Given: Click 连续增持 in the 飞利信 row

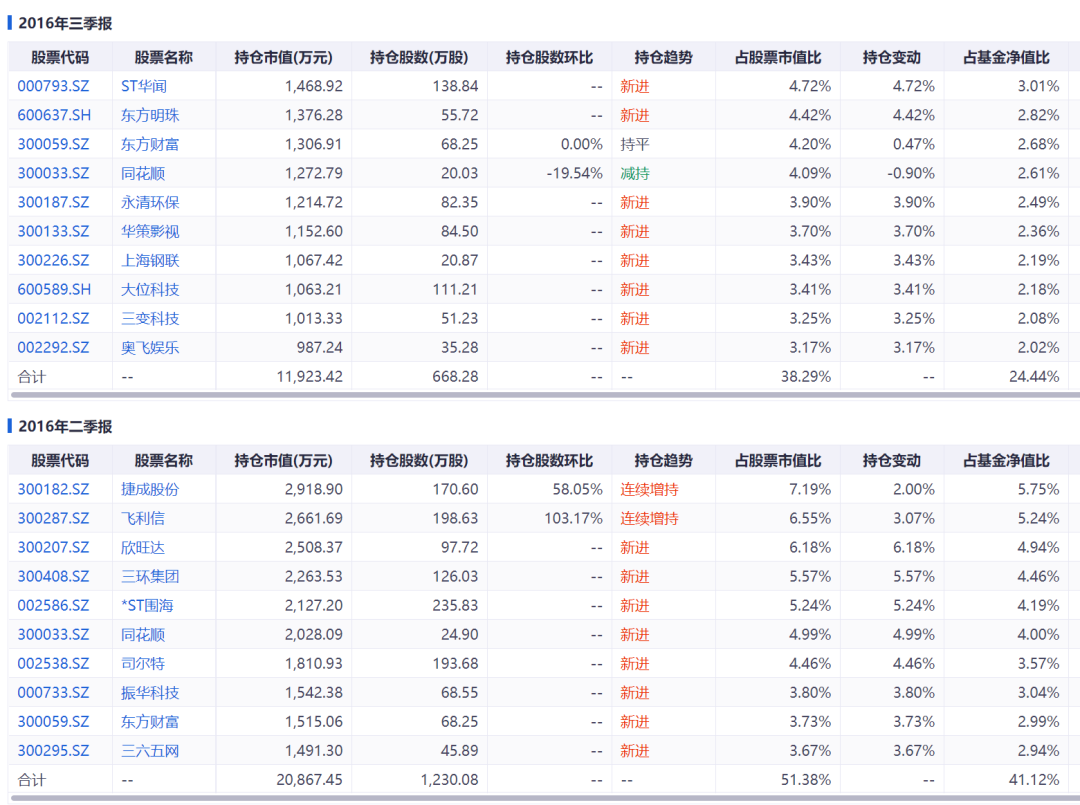Looking at the screenshot, I should [650, 518].
